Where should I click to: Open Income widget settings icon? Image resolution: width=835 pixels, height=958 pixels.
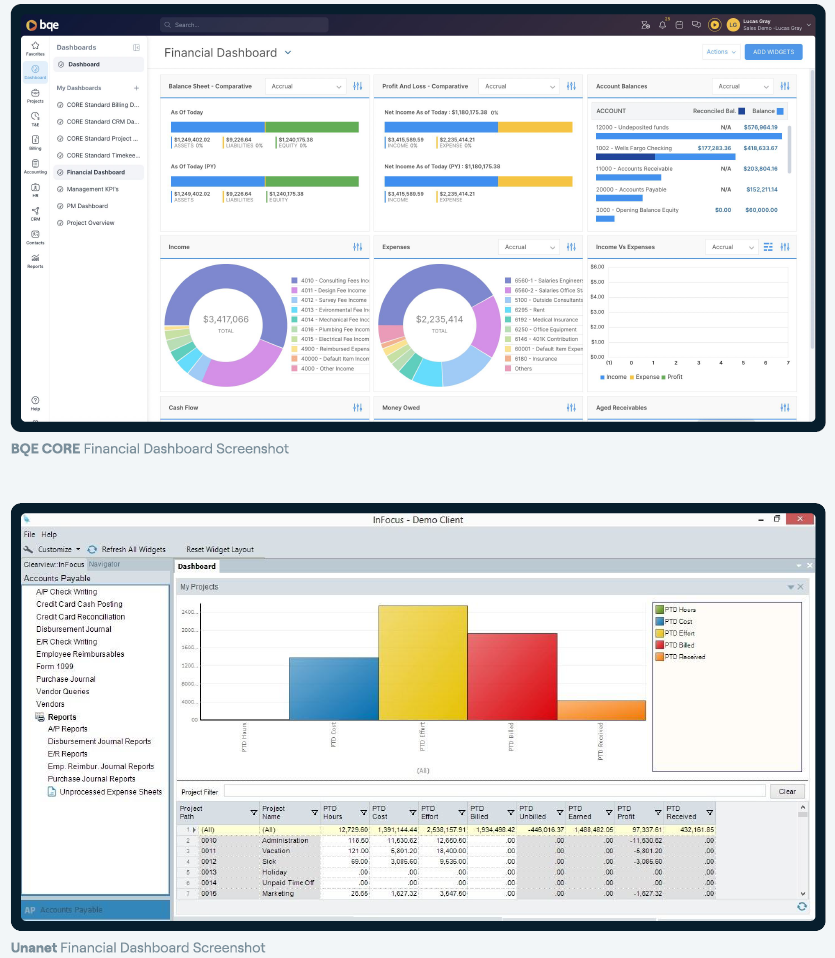tap(357, 247)
